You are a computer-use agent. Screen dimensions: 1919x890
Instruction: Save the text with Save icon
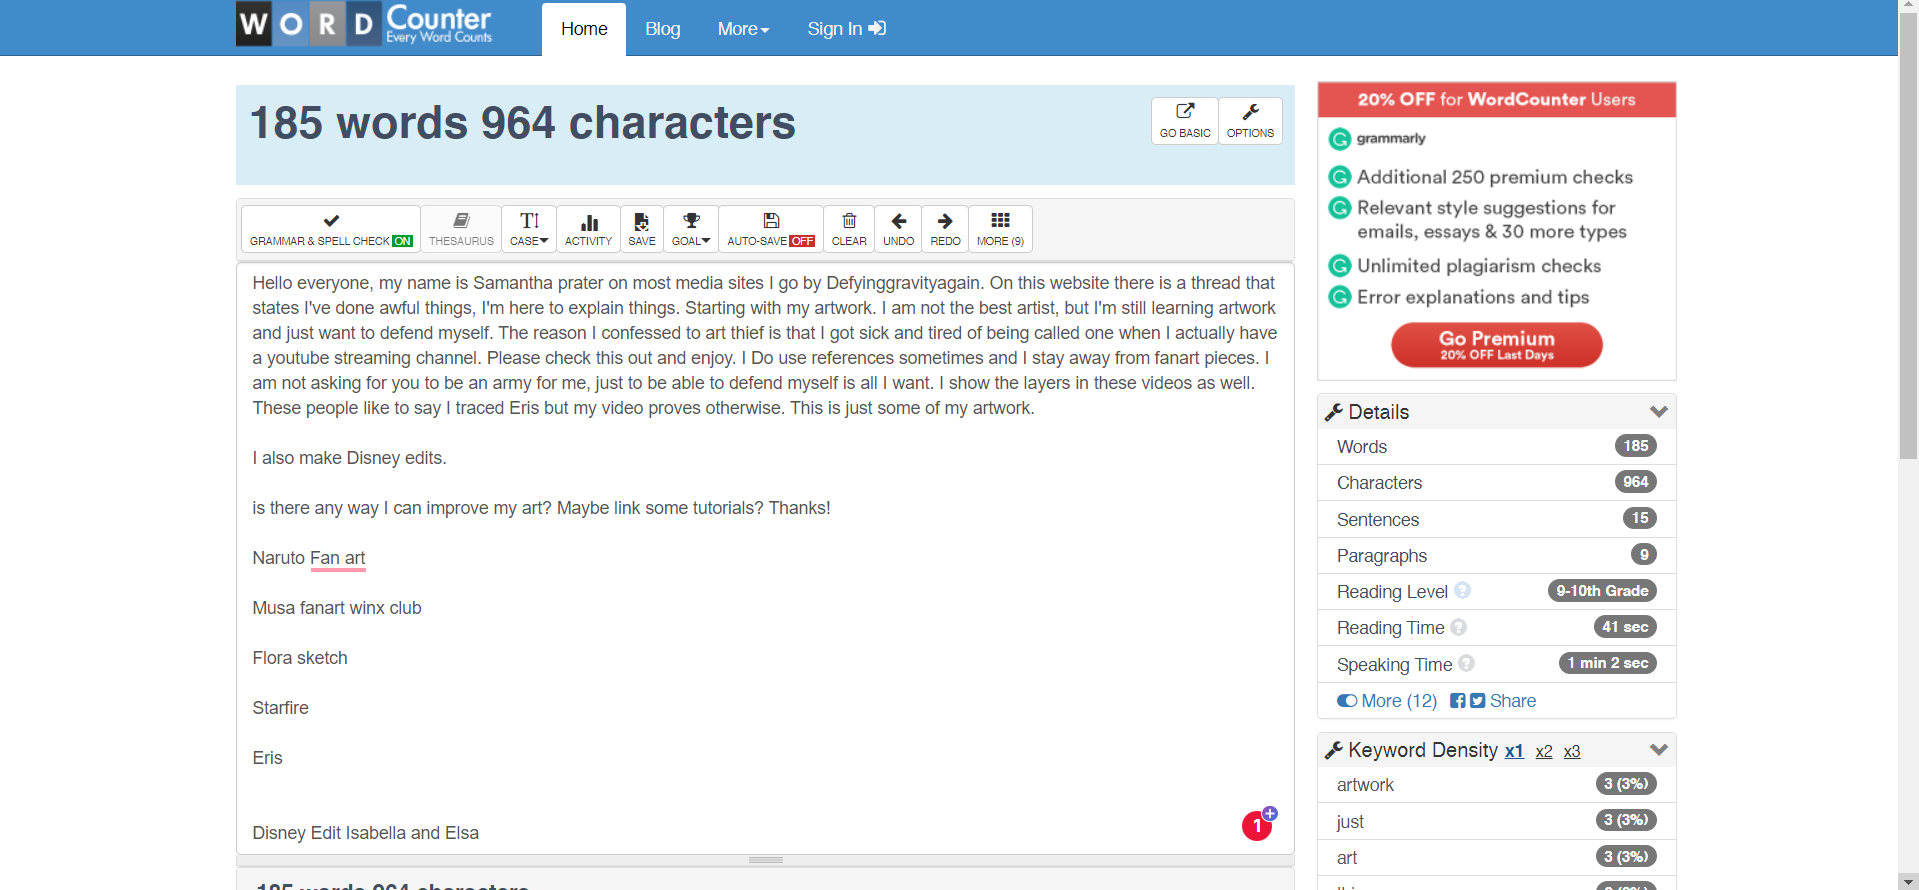[642, 229]
